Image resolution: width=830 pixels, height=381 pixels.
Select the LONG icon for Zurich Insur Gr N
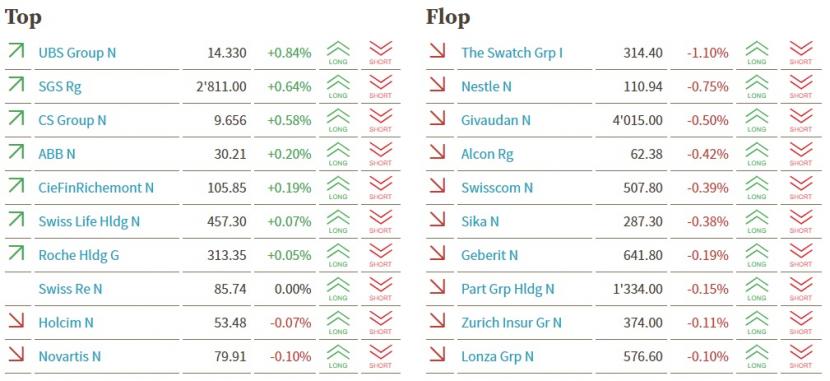pyautogui.click(x=756, y=323)
